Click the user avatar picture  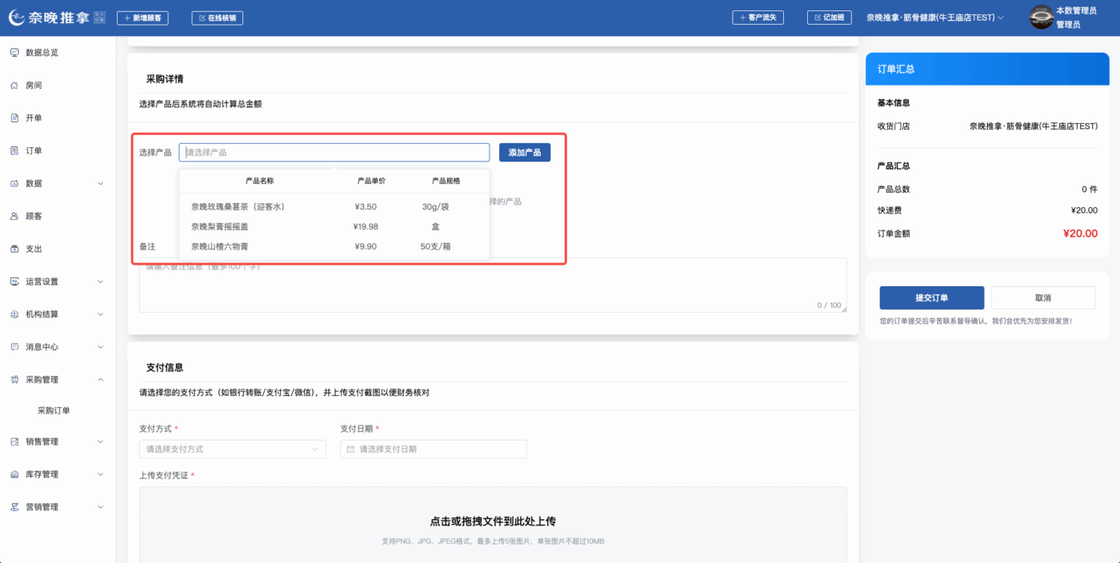(1041, 17)
